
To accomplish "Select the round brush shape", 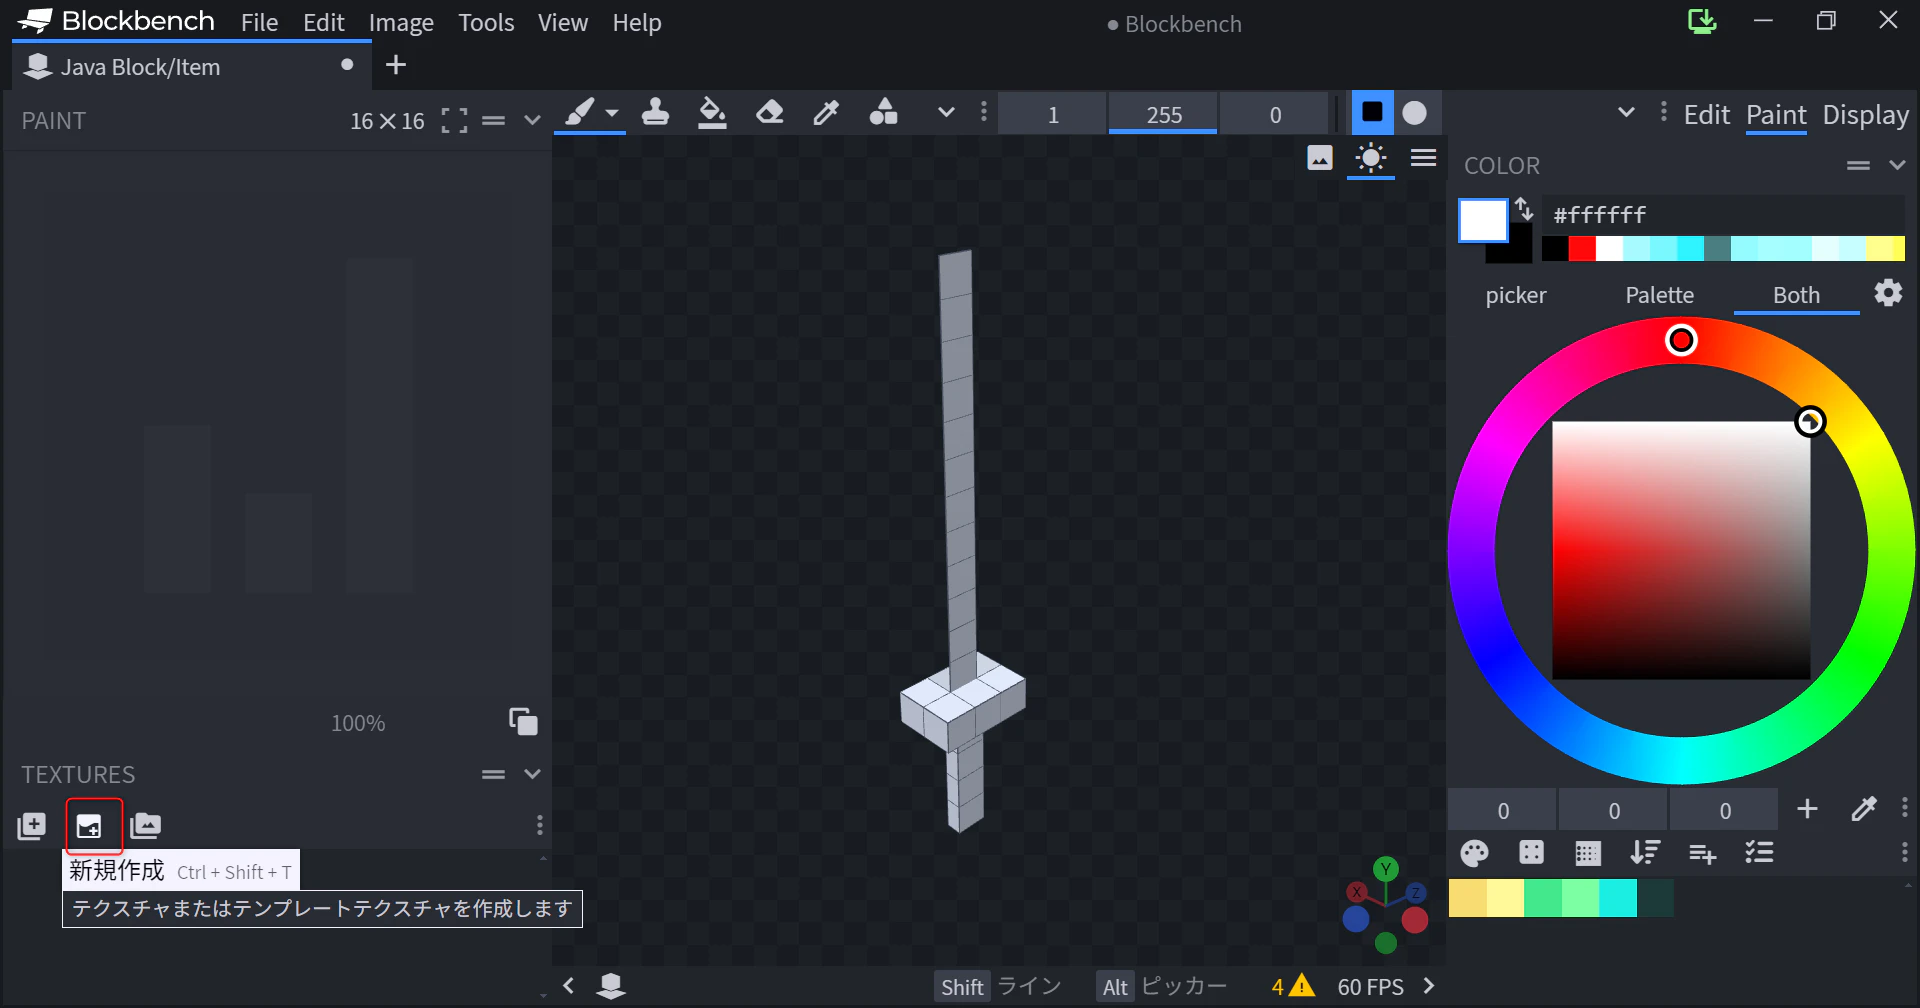I will (x=1415, y=112).
